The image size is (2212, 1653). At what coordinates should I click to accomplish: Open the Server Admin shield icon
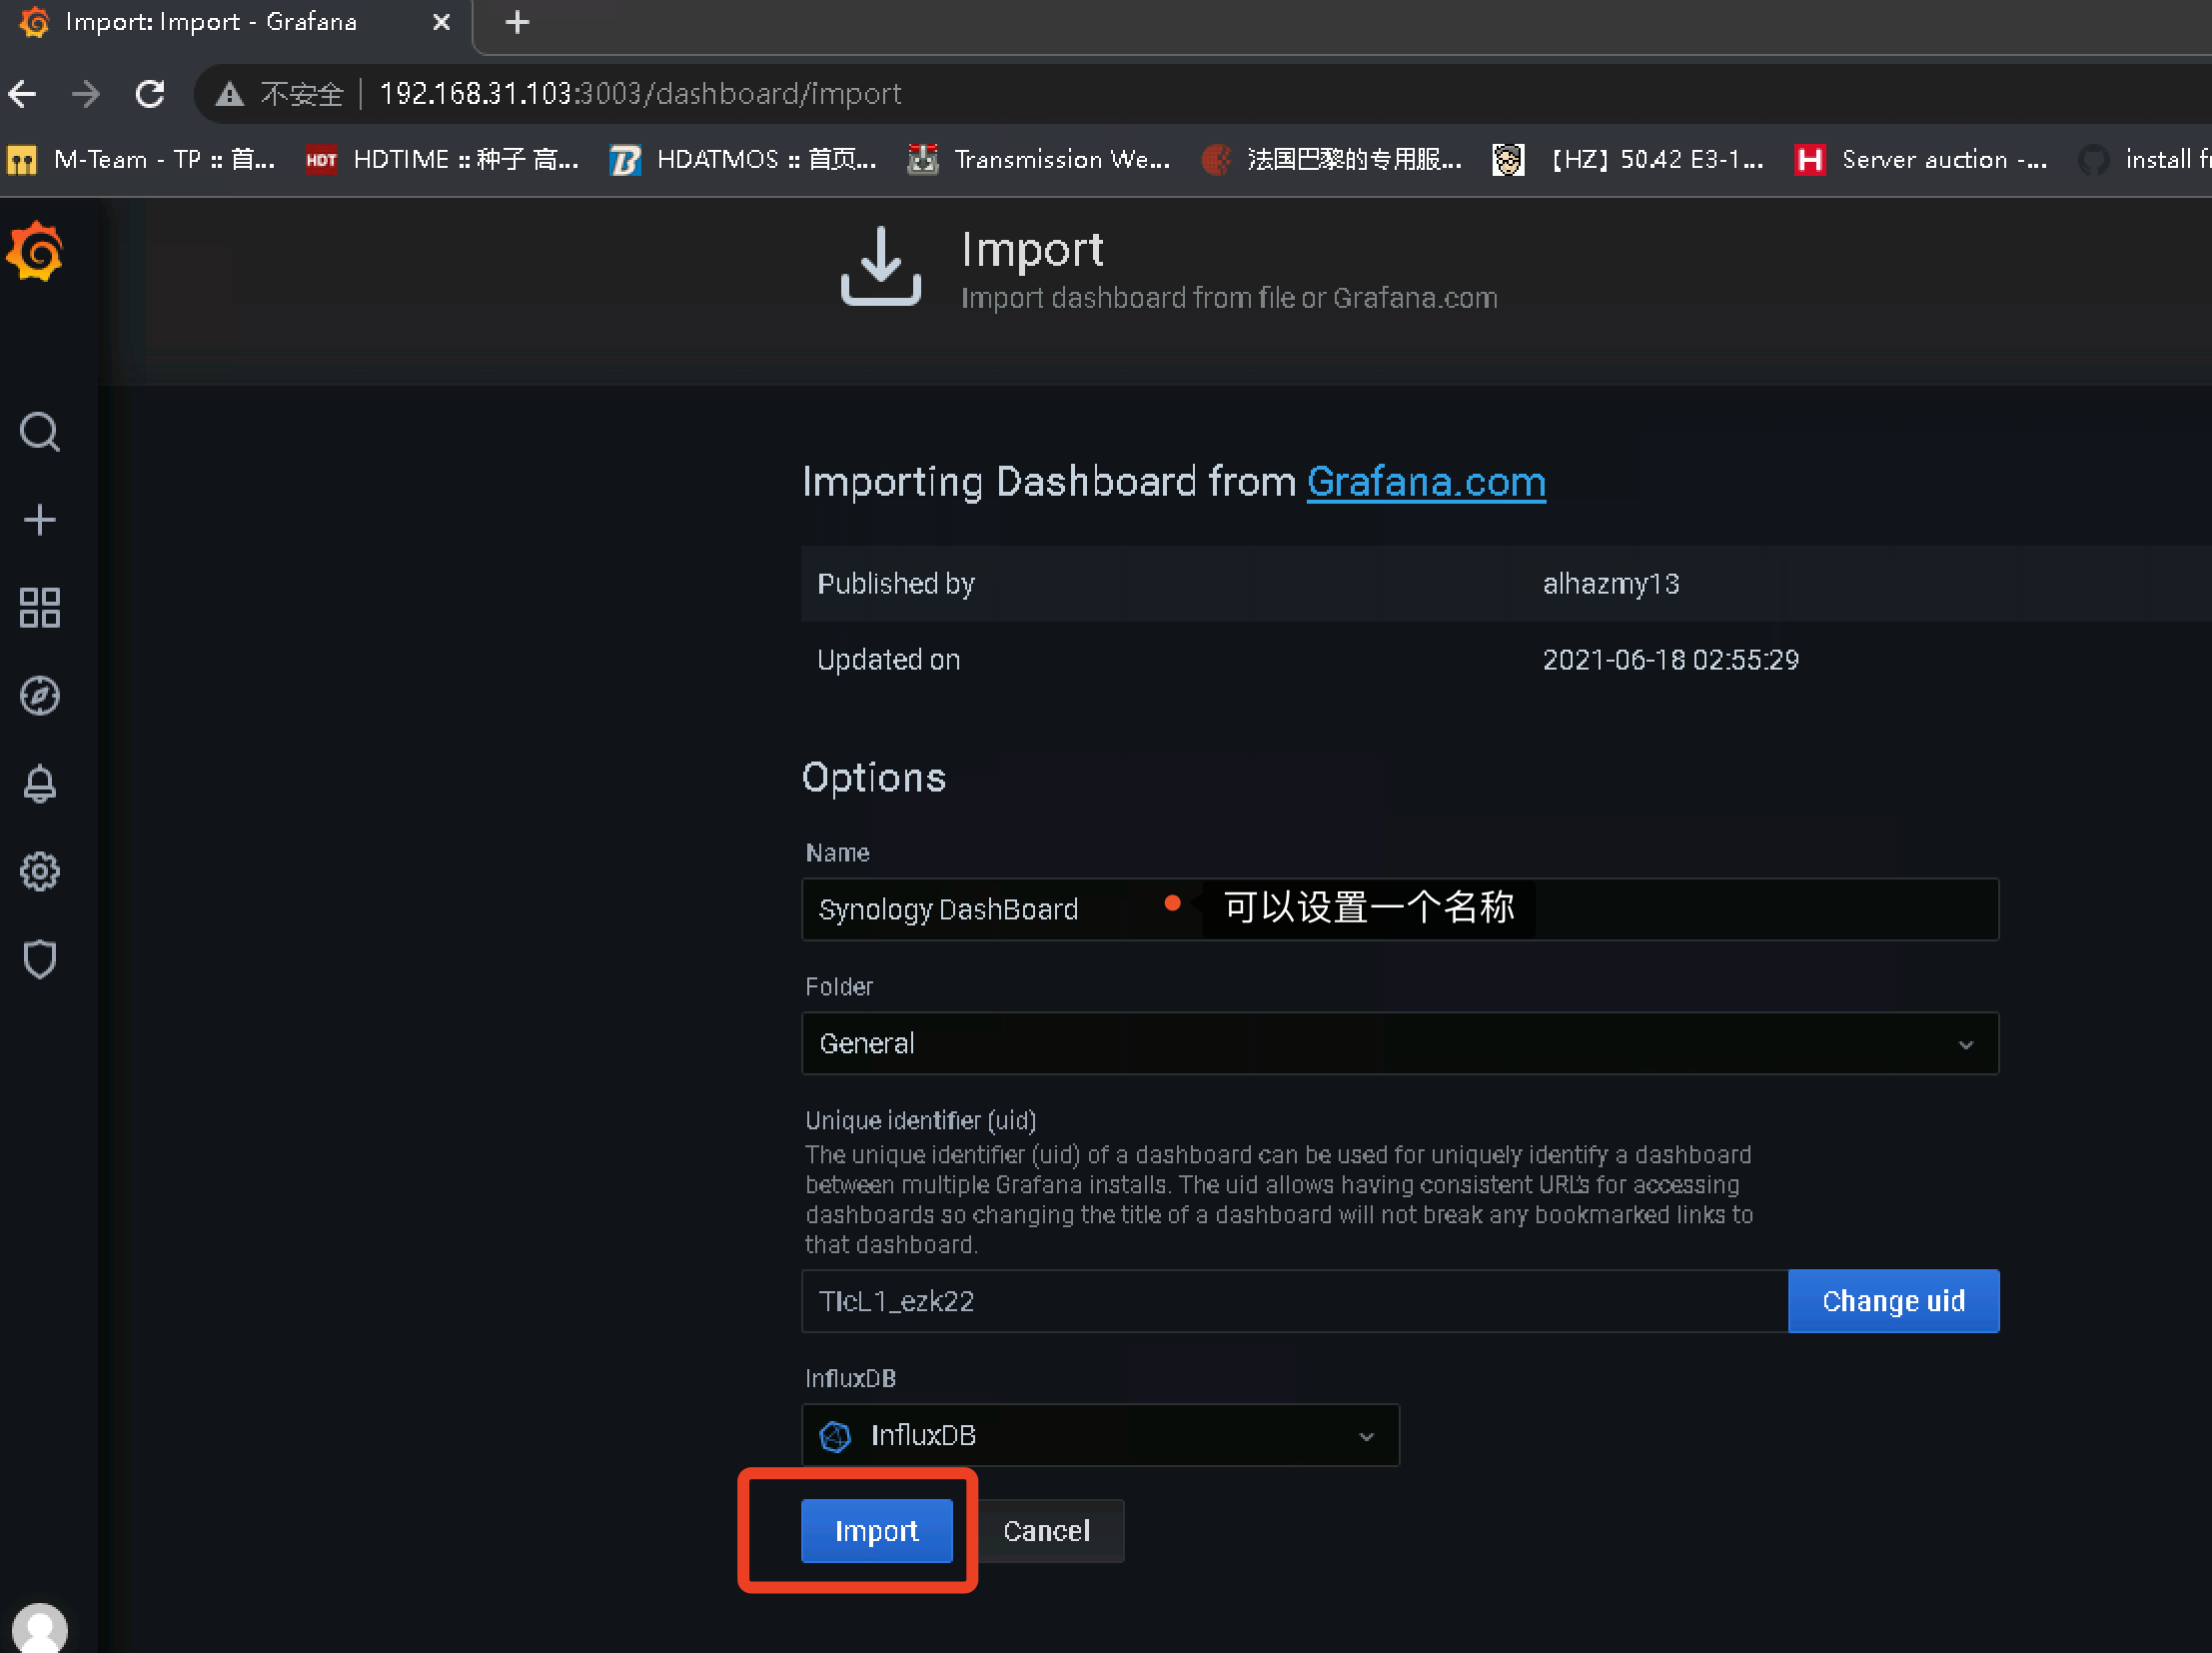pos(40,959)
